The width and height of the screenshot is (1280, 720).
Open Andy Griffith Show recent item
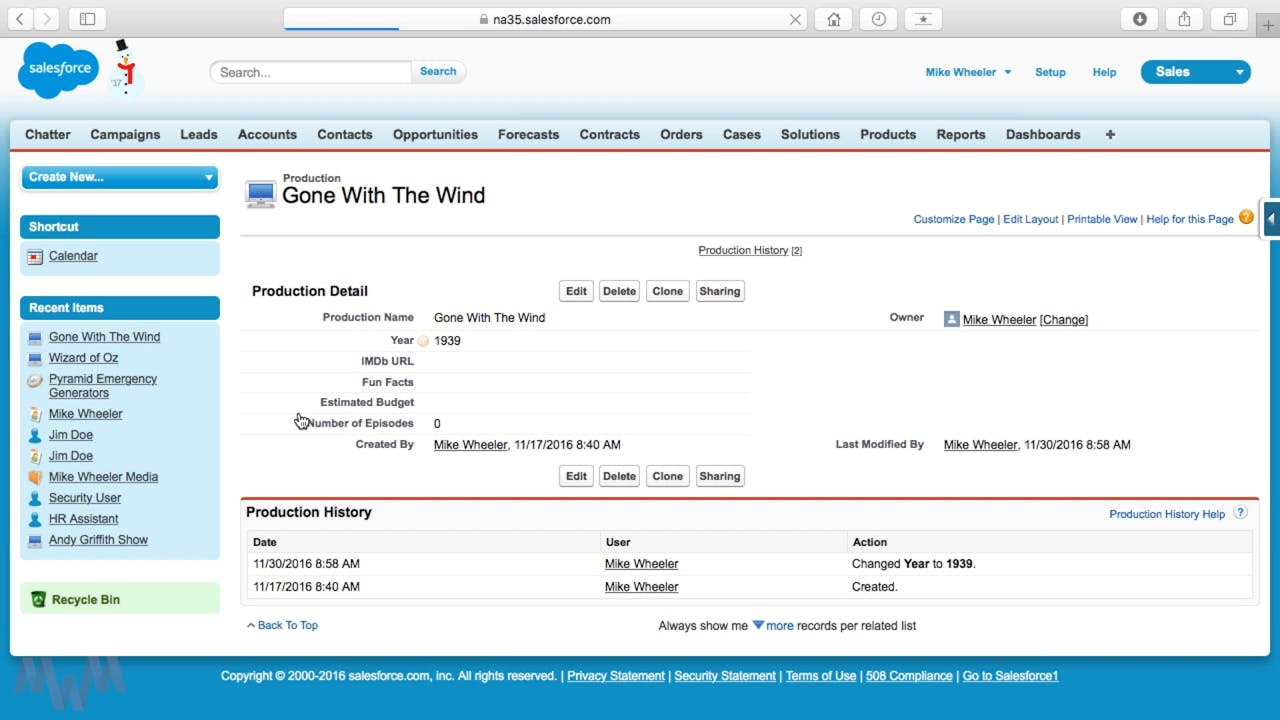[x=98, y=540]
